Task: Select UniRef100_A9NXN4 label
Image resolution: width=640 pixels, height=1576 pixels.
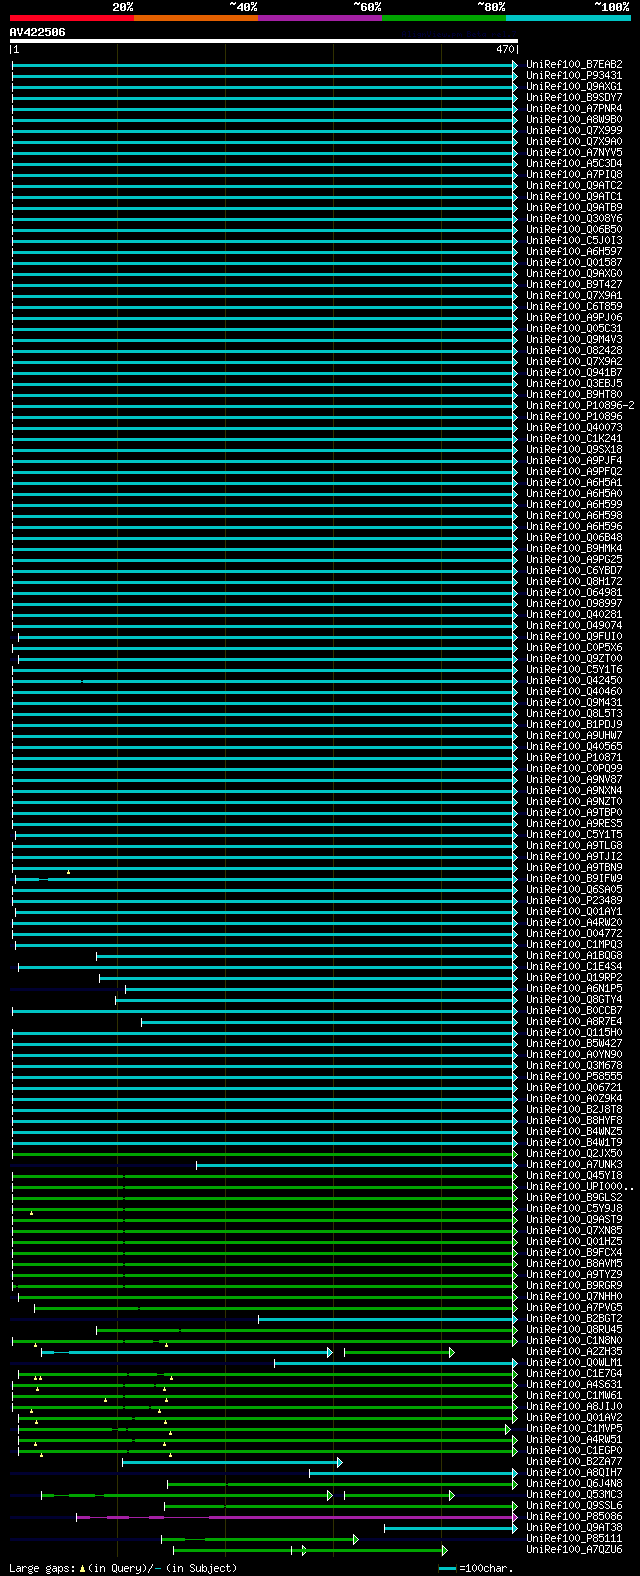Action: coord(574,791)
